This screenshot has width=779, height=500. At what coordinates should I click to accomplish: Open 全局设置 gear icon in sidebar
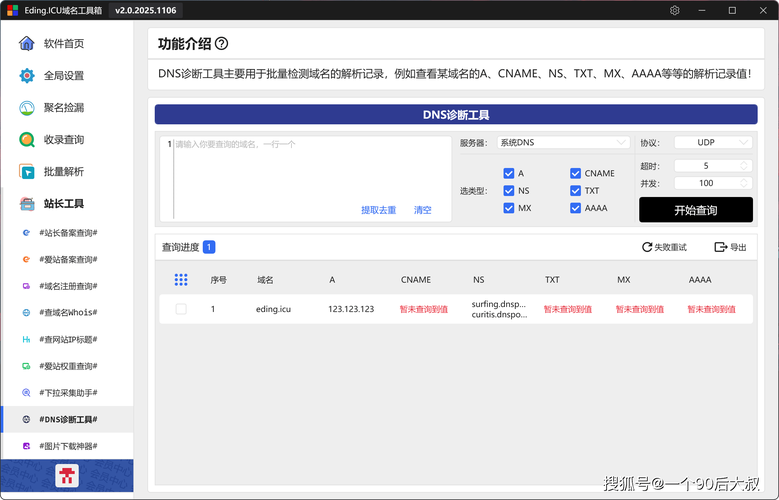point(27,76)
